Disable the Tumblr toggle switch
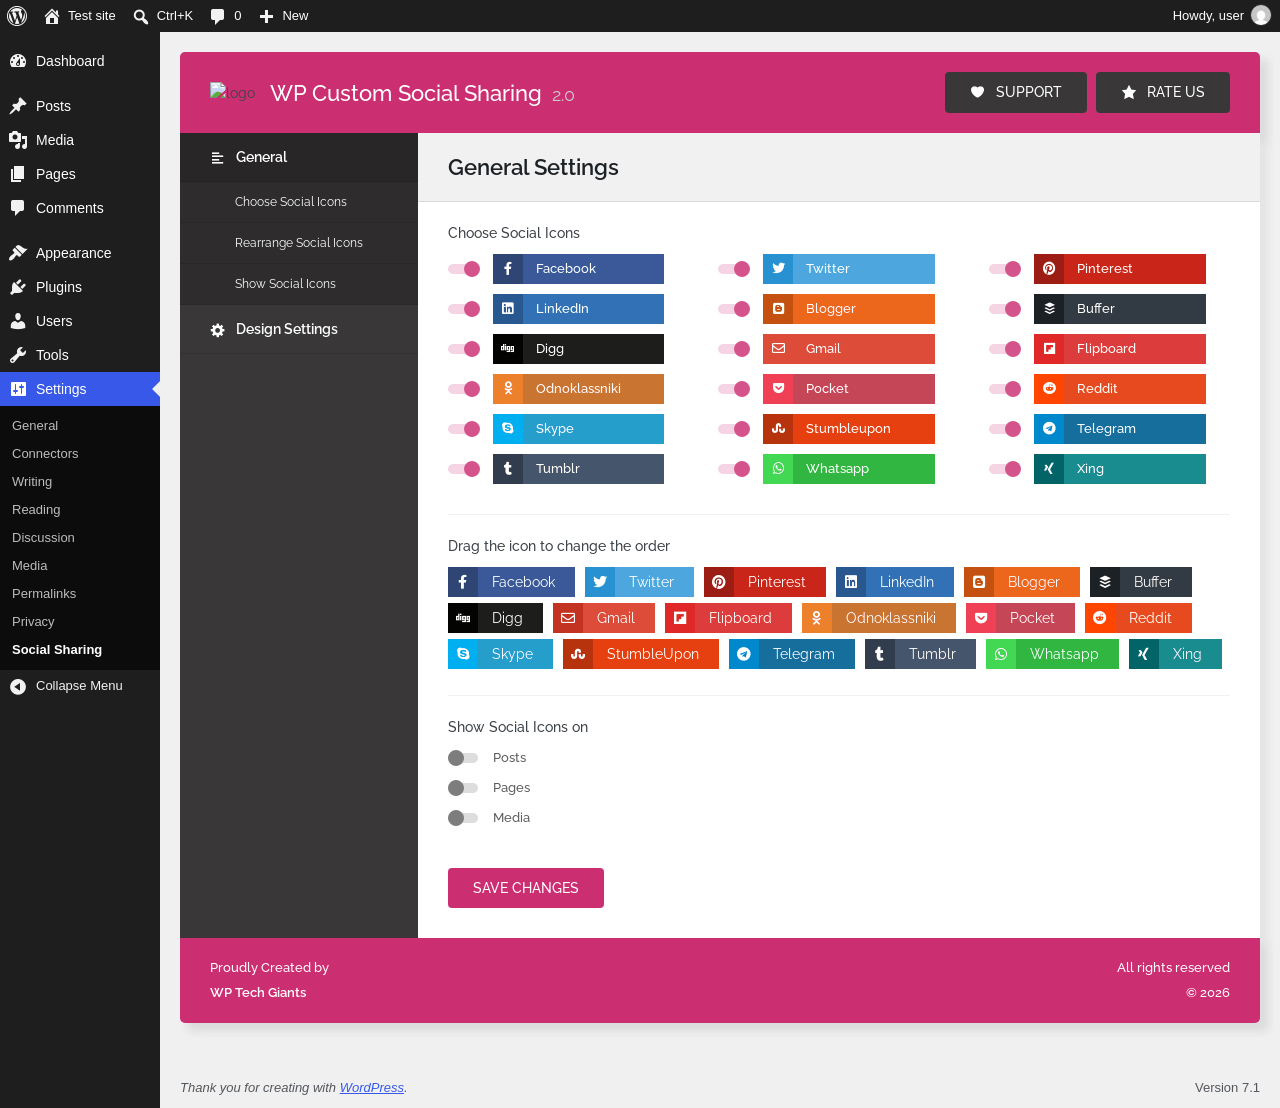 click(464, 469)
